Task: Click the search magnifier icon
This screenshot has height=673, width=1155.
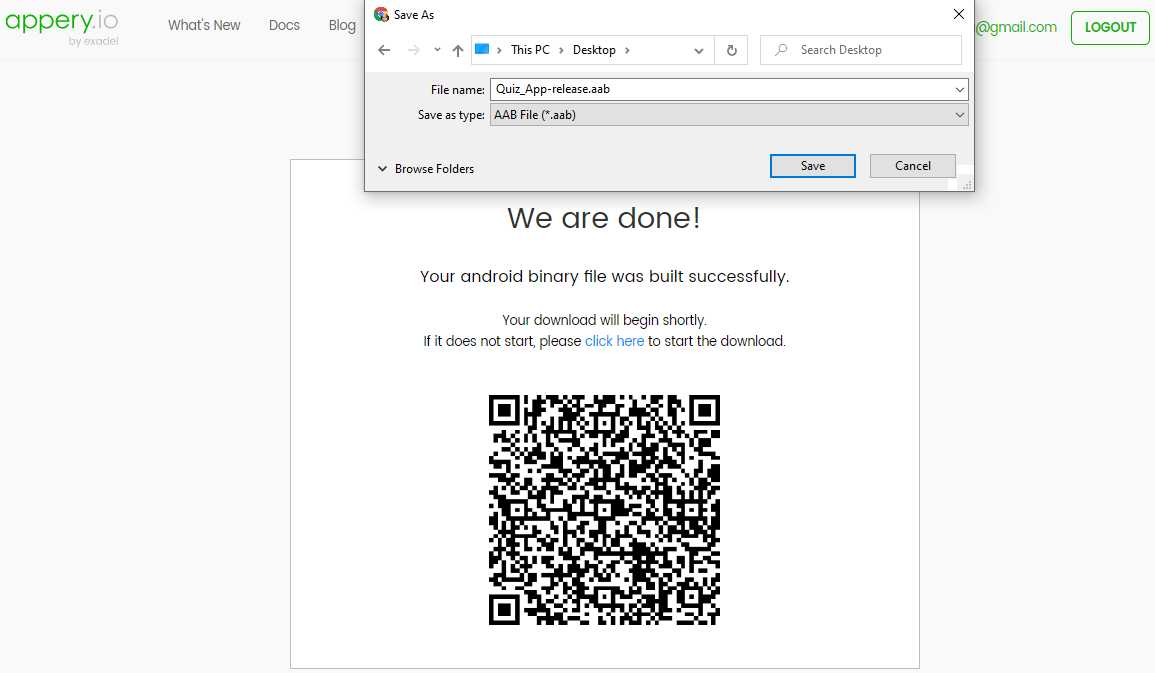Action: (x=781, y=49)
